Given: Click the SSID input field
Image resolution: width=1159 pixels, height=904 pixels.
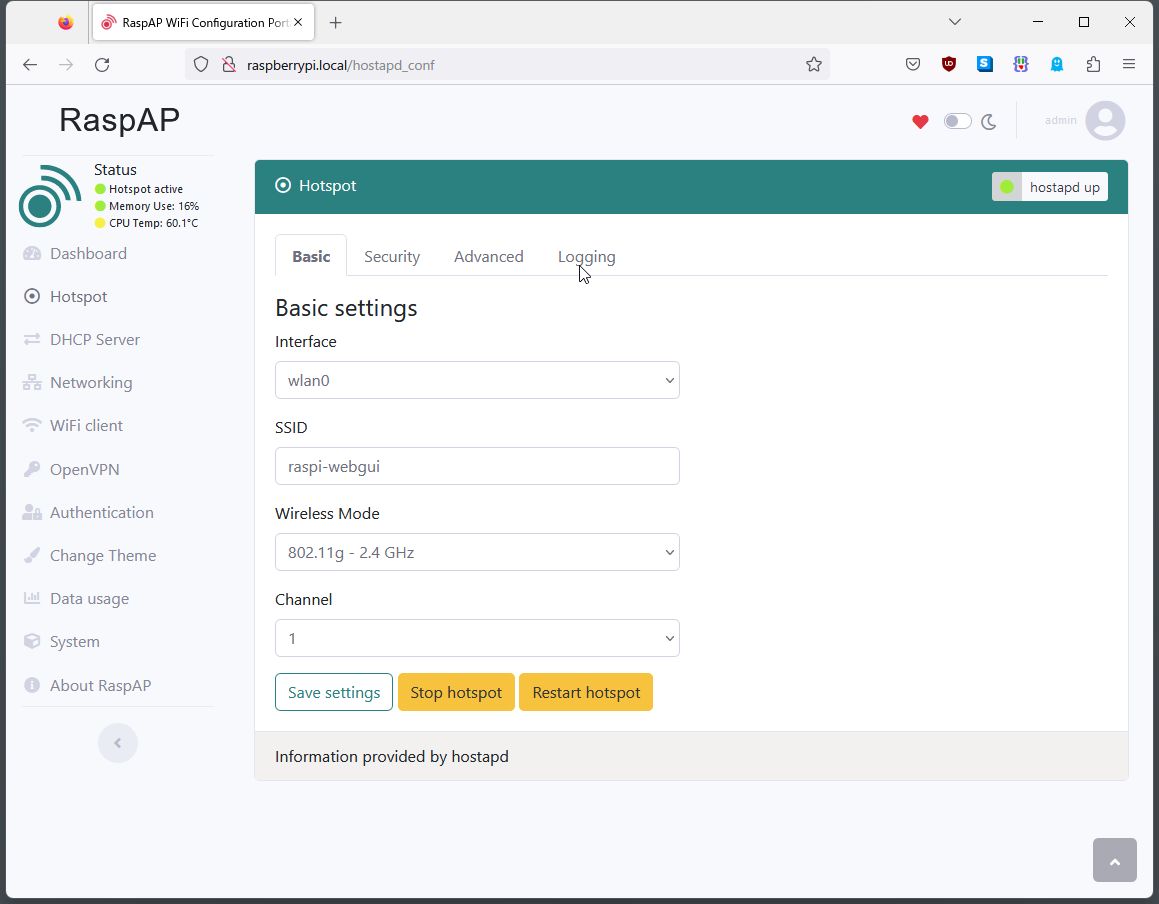Looking at the screenshot, I should click(x=477, y=466).
